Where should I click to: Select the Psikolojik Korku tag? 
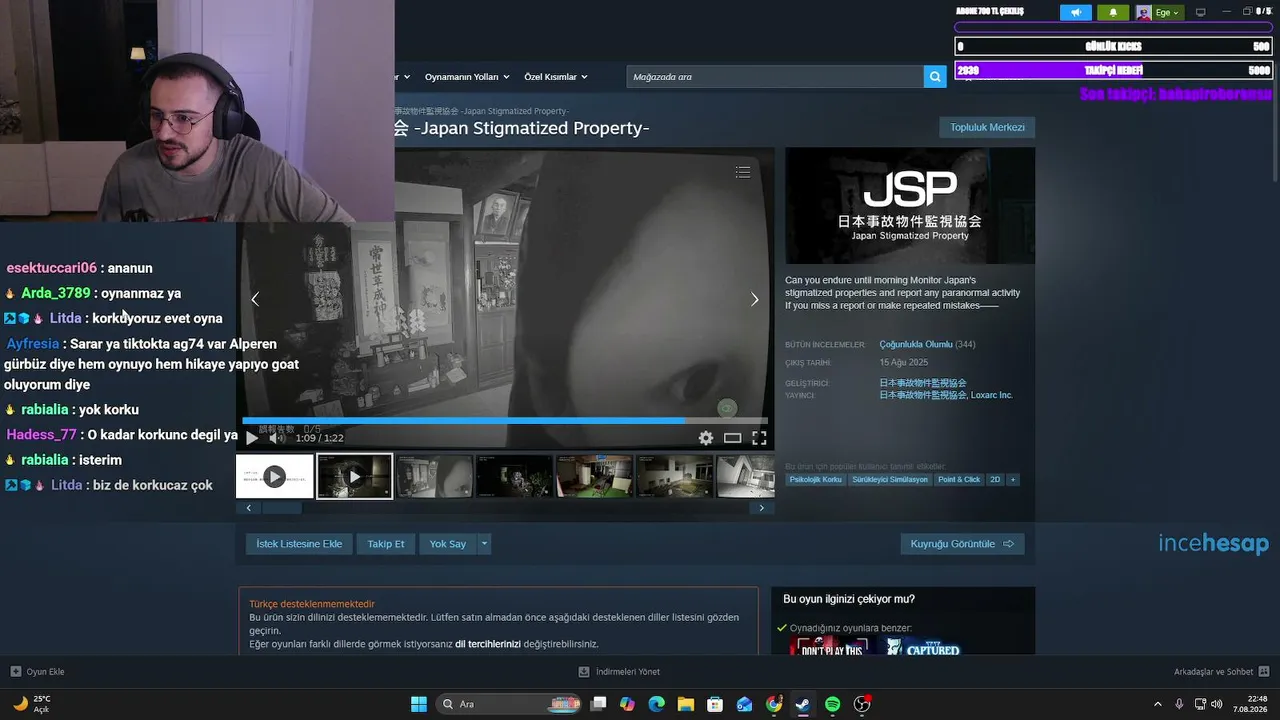pyautogui.click(x=816, y=480)
